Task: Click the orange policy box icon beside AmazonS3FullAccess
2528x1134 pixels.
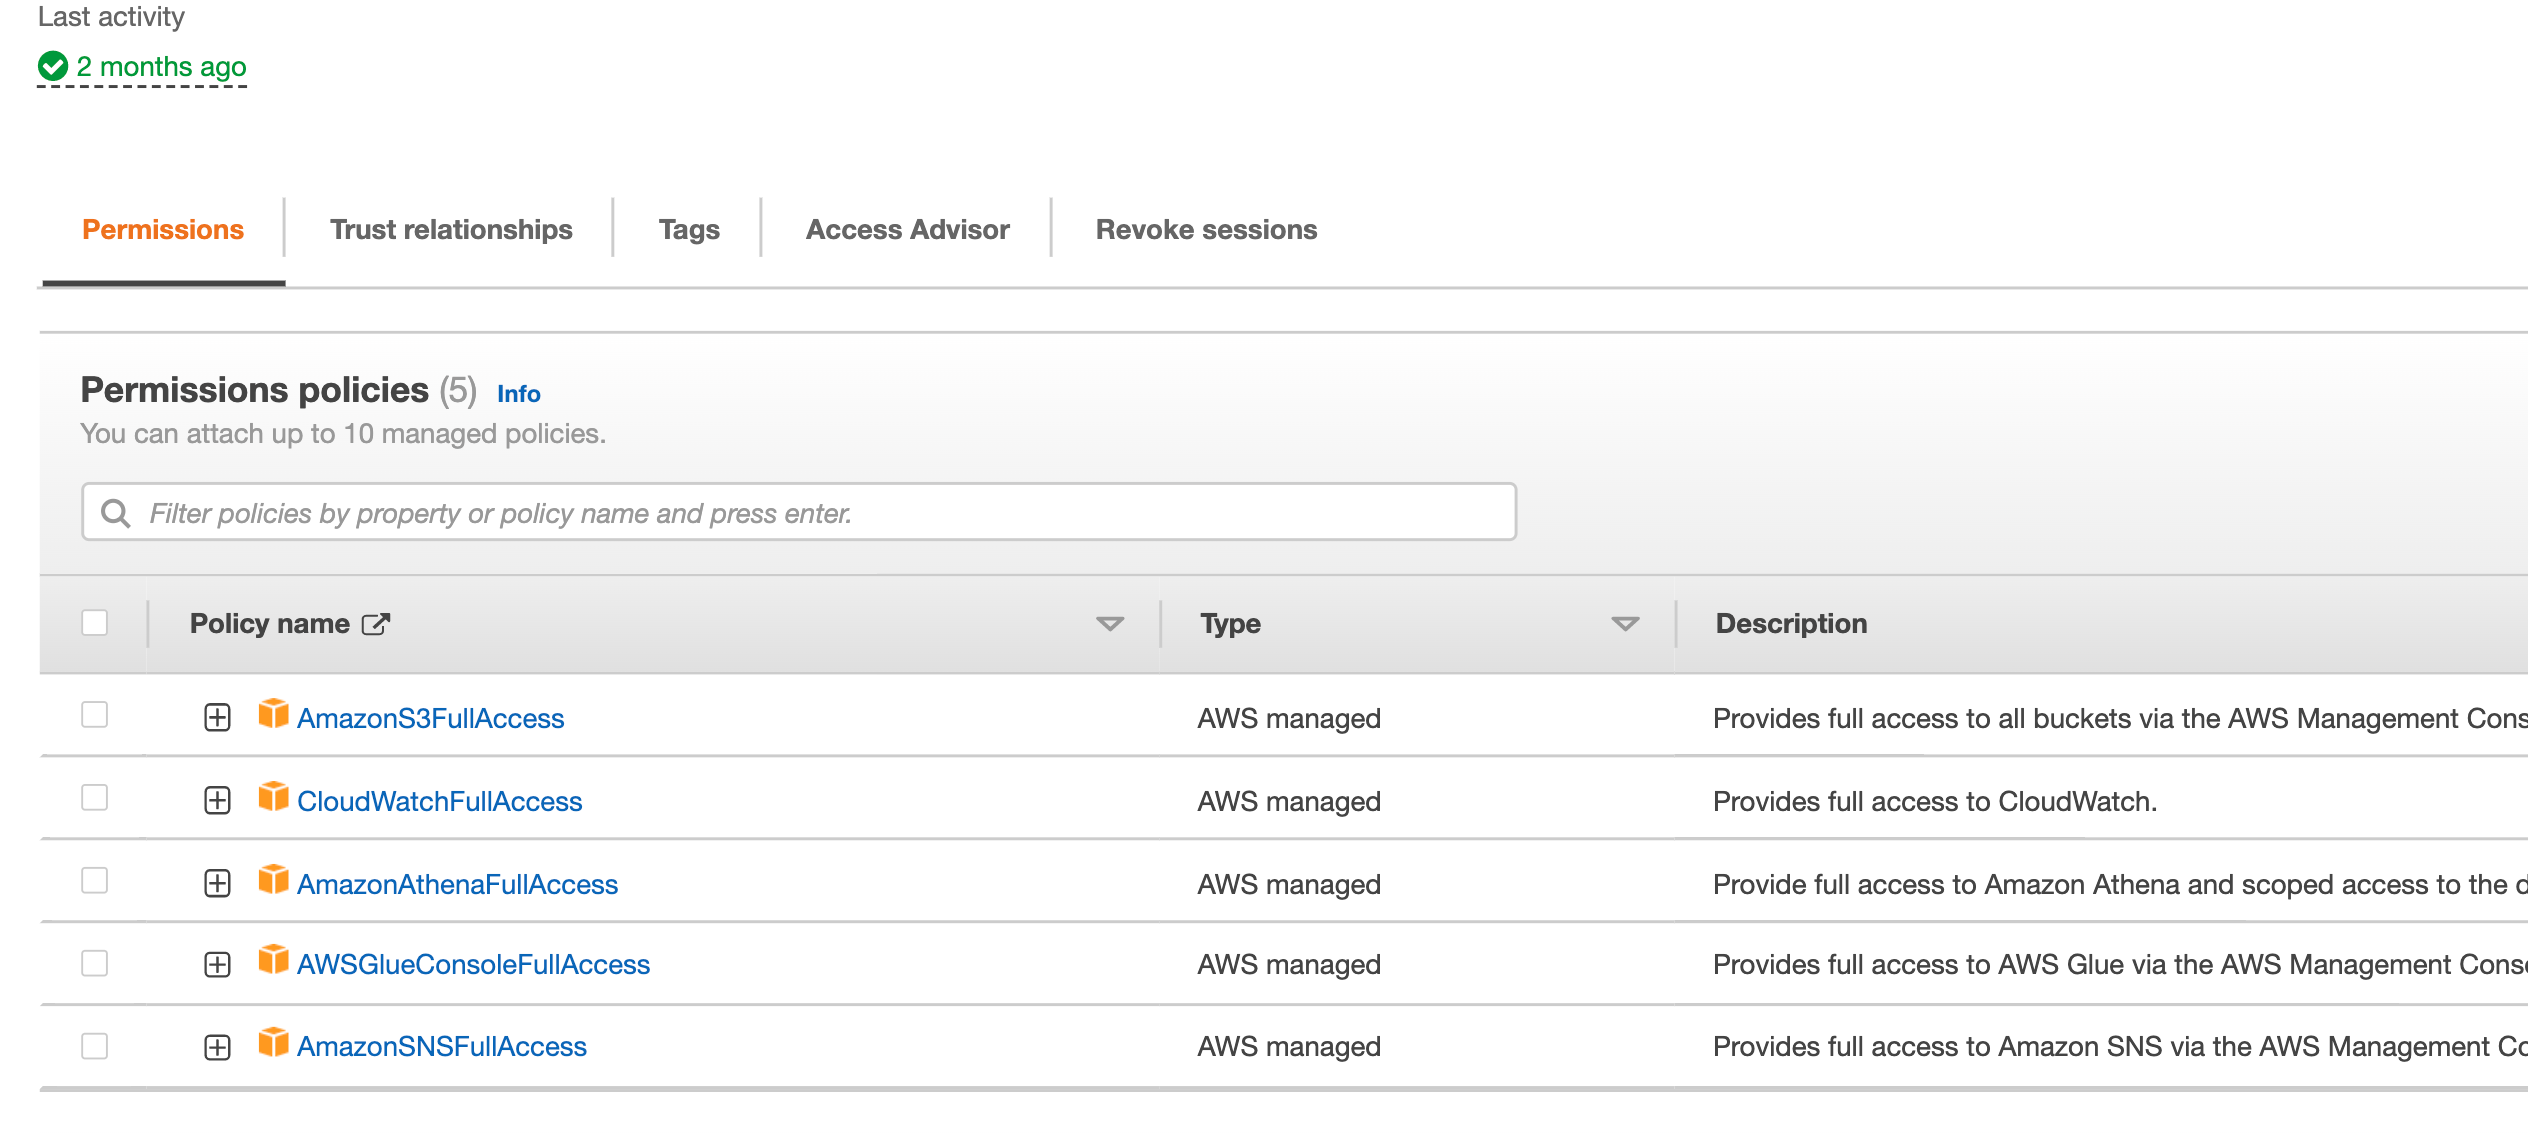Action: 273,714
